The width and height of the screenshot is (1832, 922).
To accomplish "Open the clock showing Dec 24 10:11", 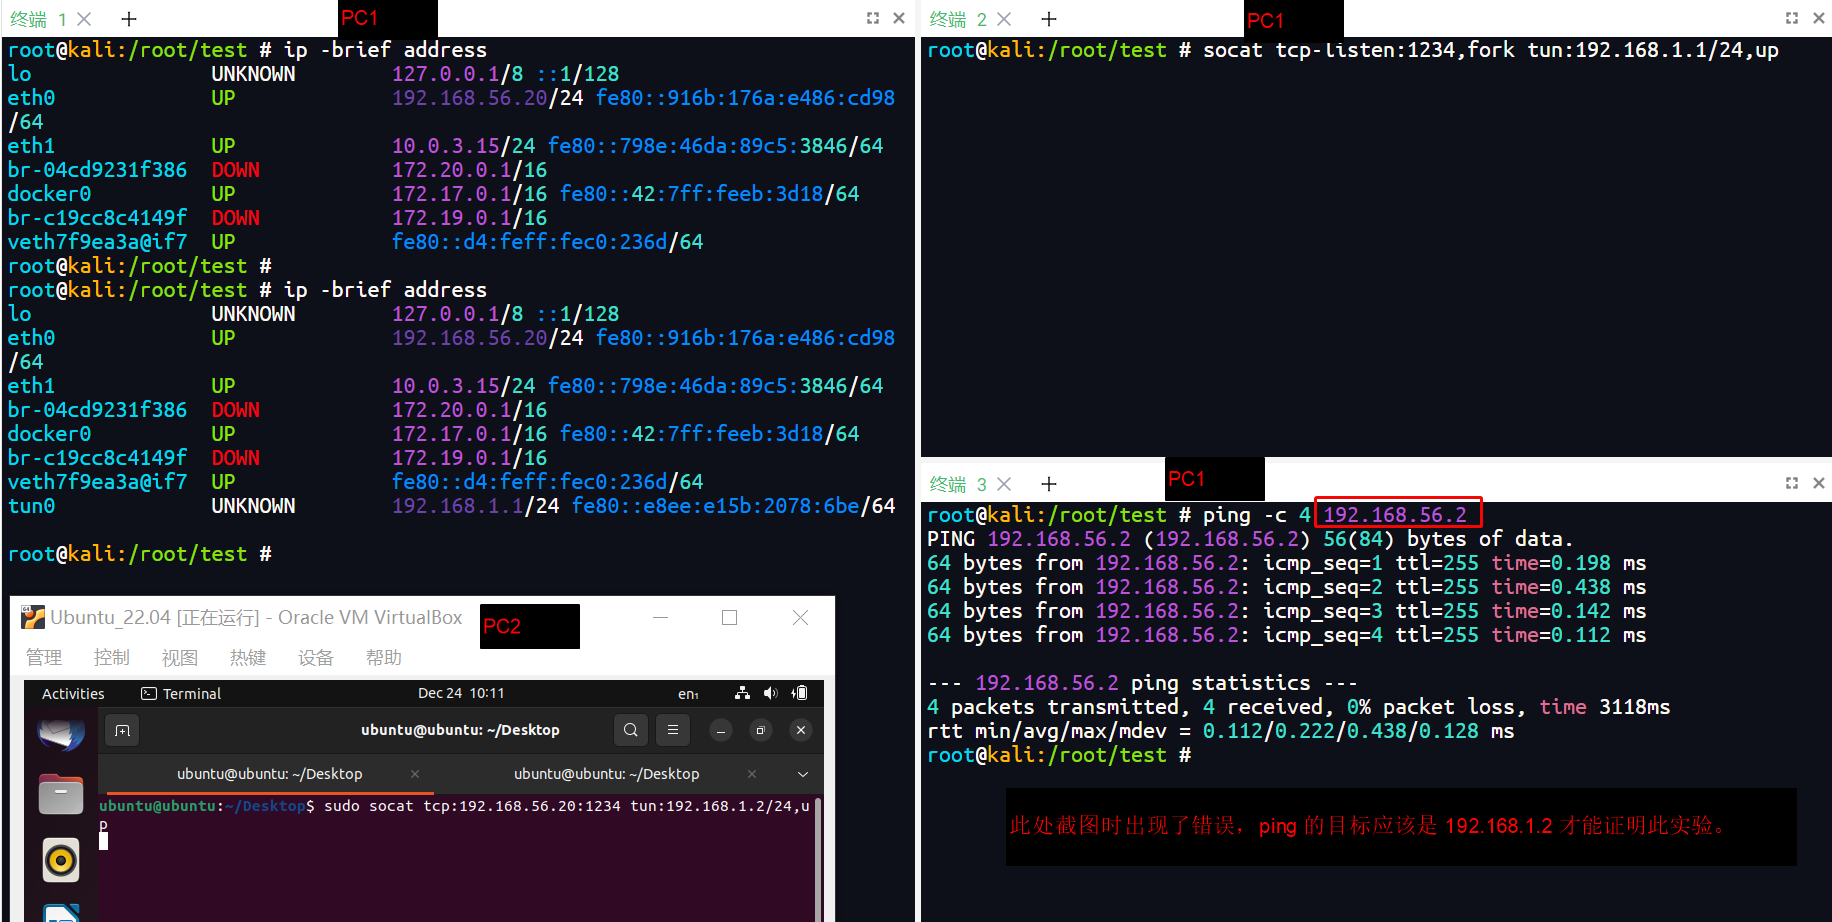I will point(461,694).
